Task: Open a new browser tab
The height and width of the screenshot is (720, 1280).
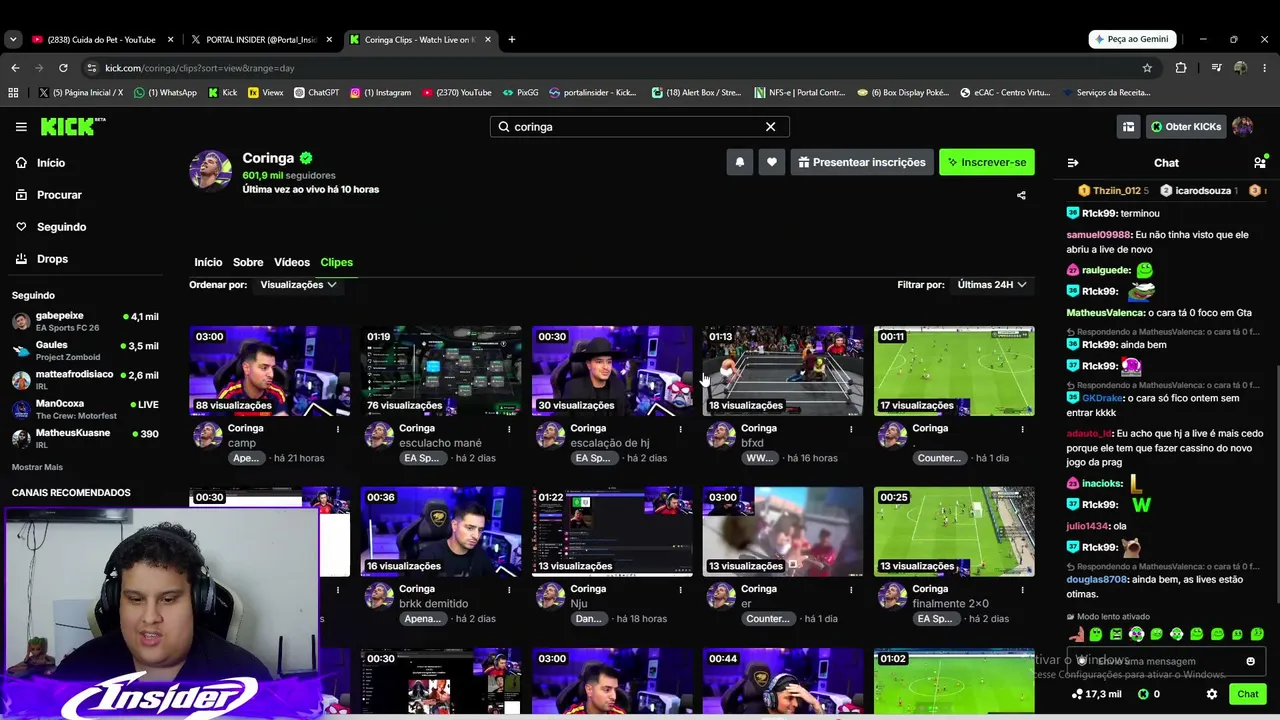Action: 512,40
